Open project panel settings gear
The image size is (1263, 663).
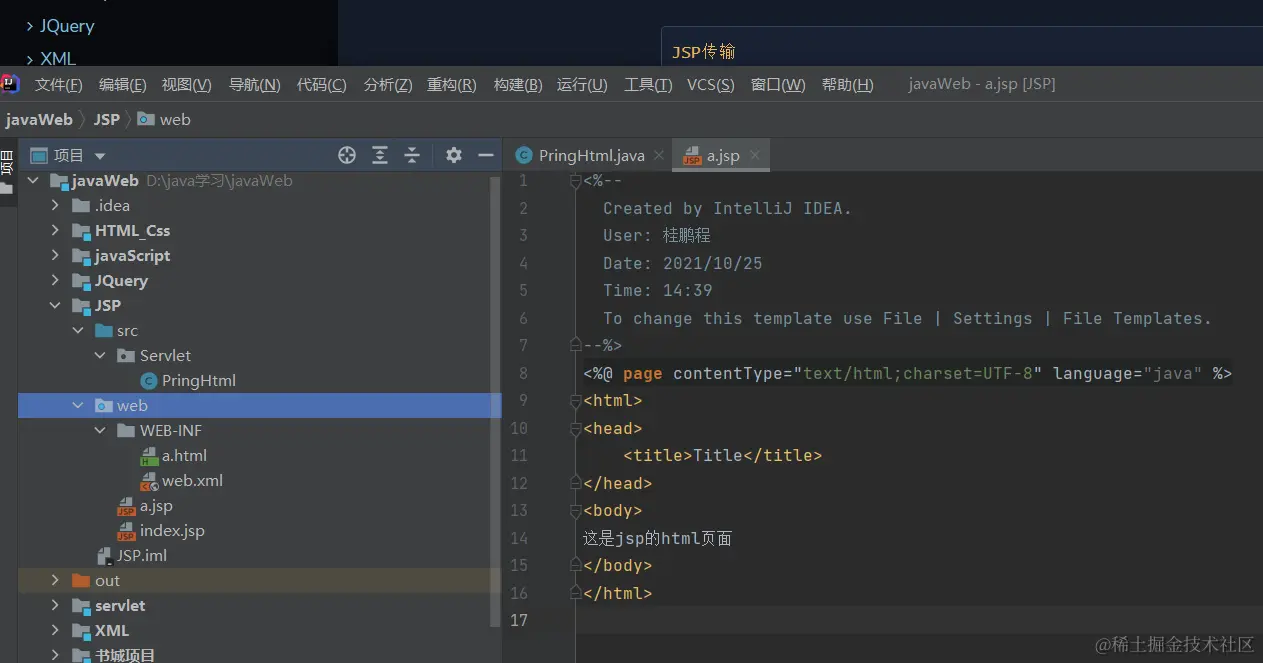pos(454,155)
